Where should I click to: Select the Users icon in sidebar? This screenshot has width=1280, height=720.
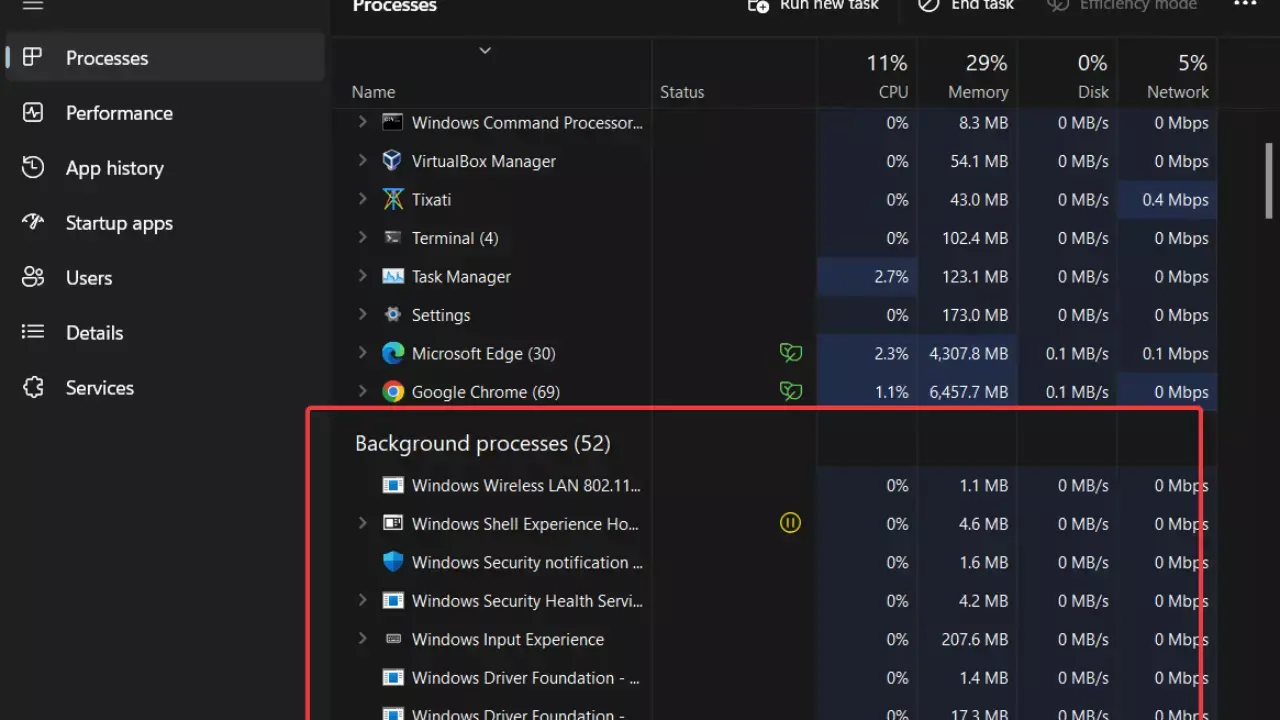point(32,277)
